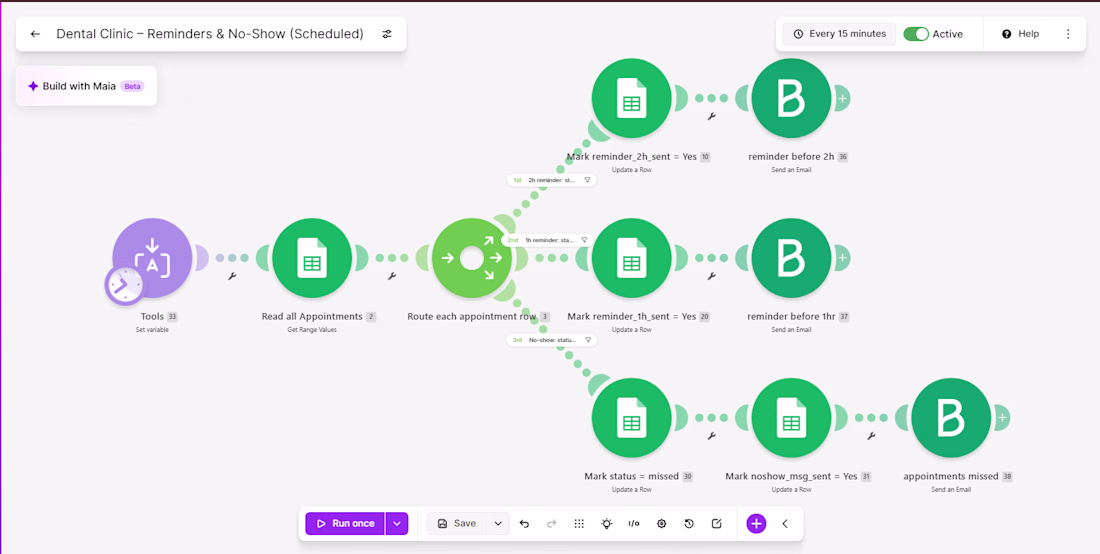Click the clock schedule icon on Tools module

pyautogui.click(x=124, y=285)
